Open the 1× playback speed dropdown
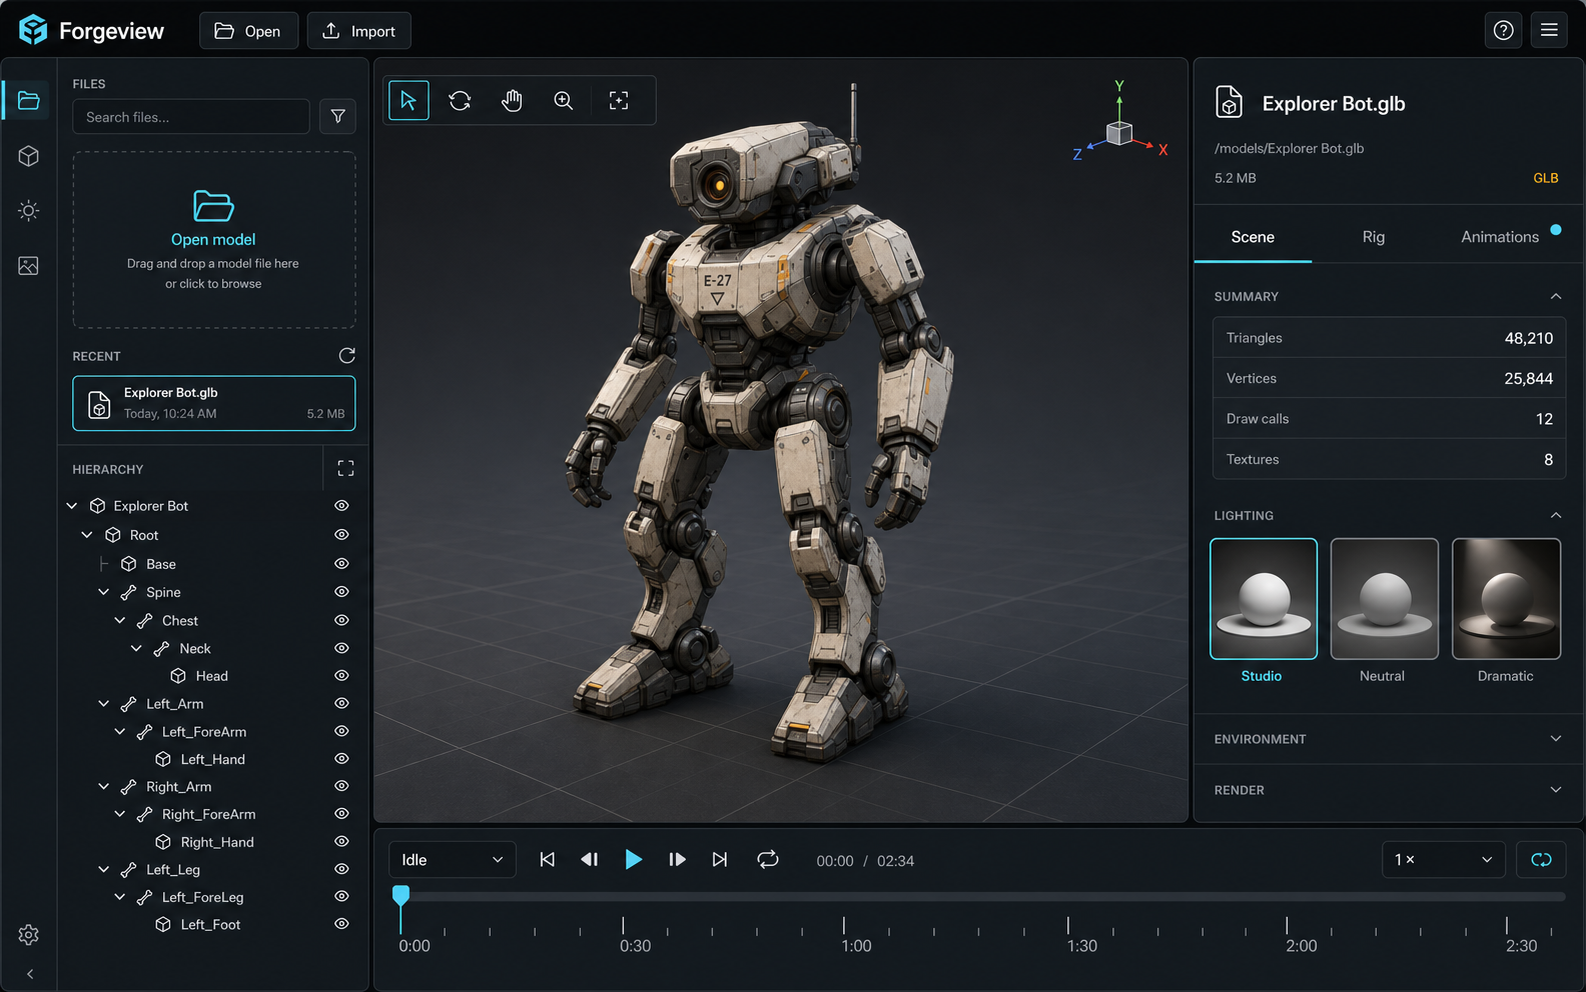The image size is (1586, 992). click(1443, 860)
